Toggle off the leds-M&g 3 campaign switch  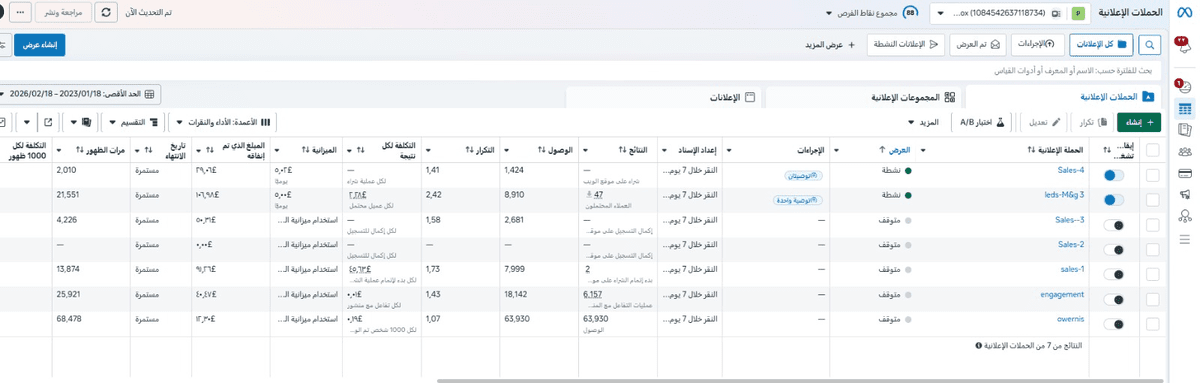1113,200
